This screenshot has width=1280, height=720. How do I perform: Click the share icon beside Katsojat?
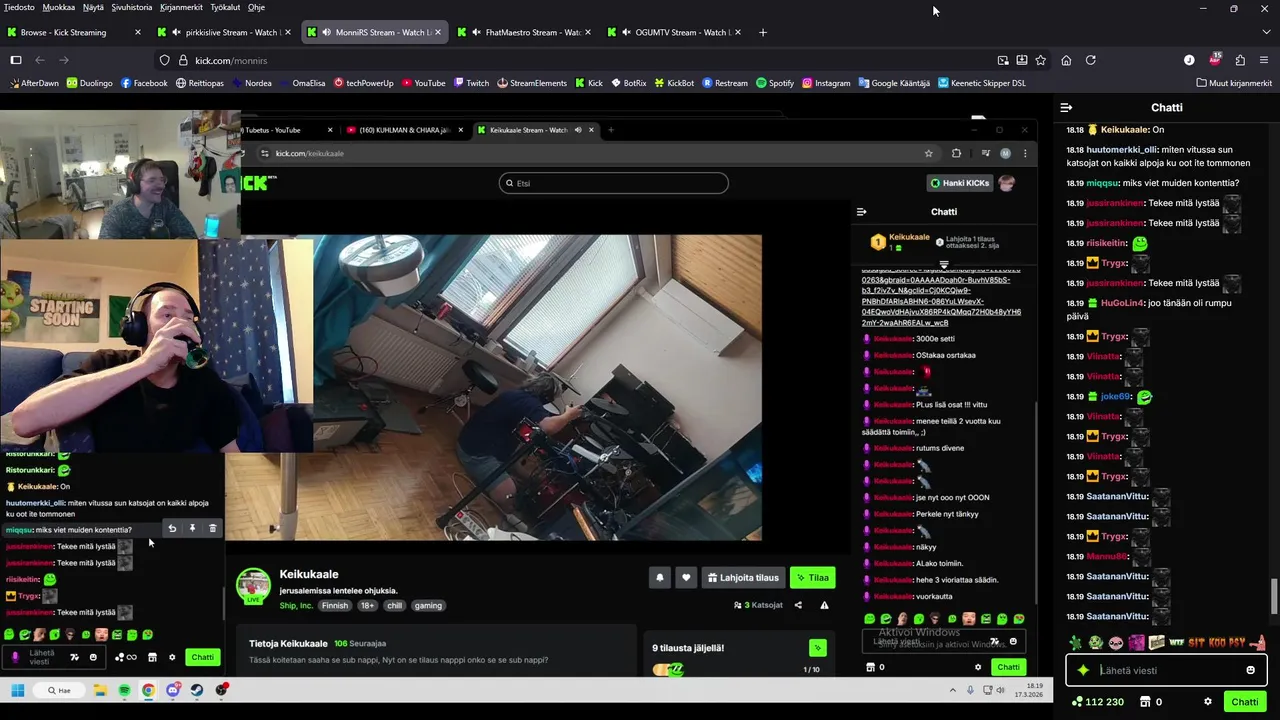pos(798,605)
